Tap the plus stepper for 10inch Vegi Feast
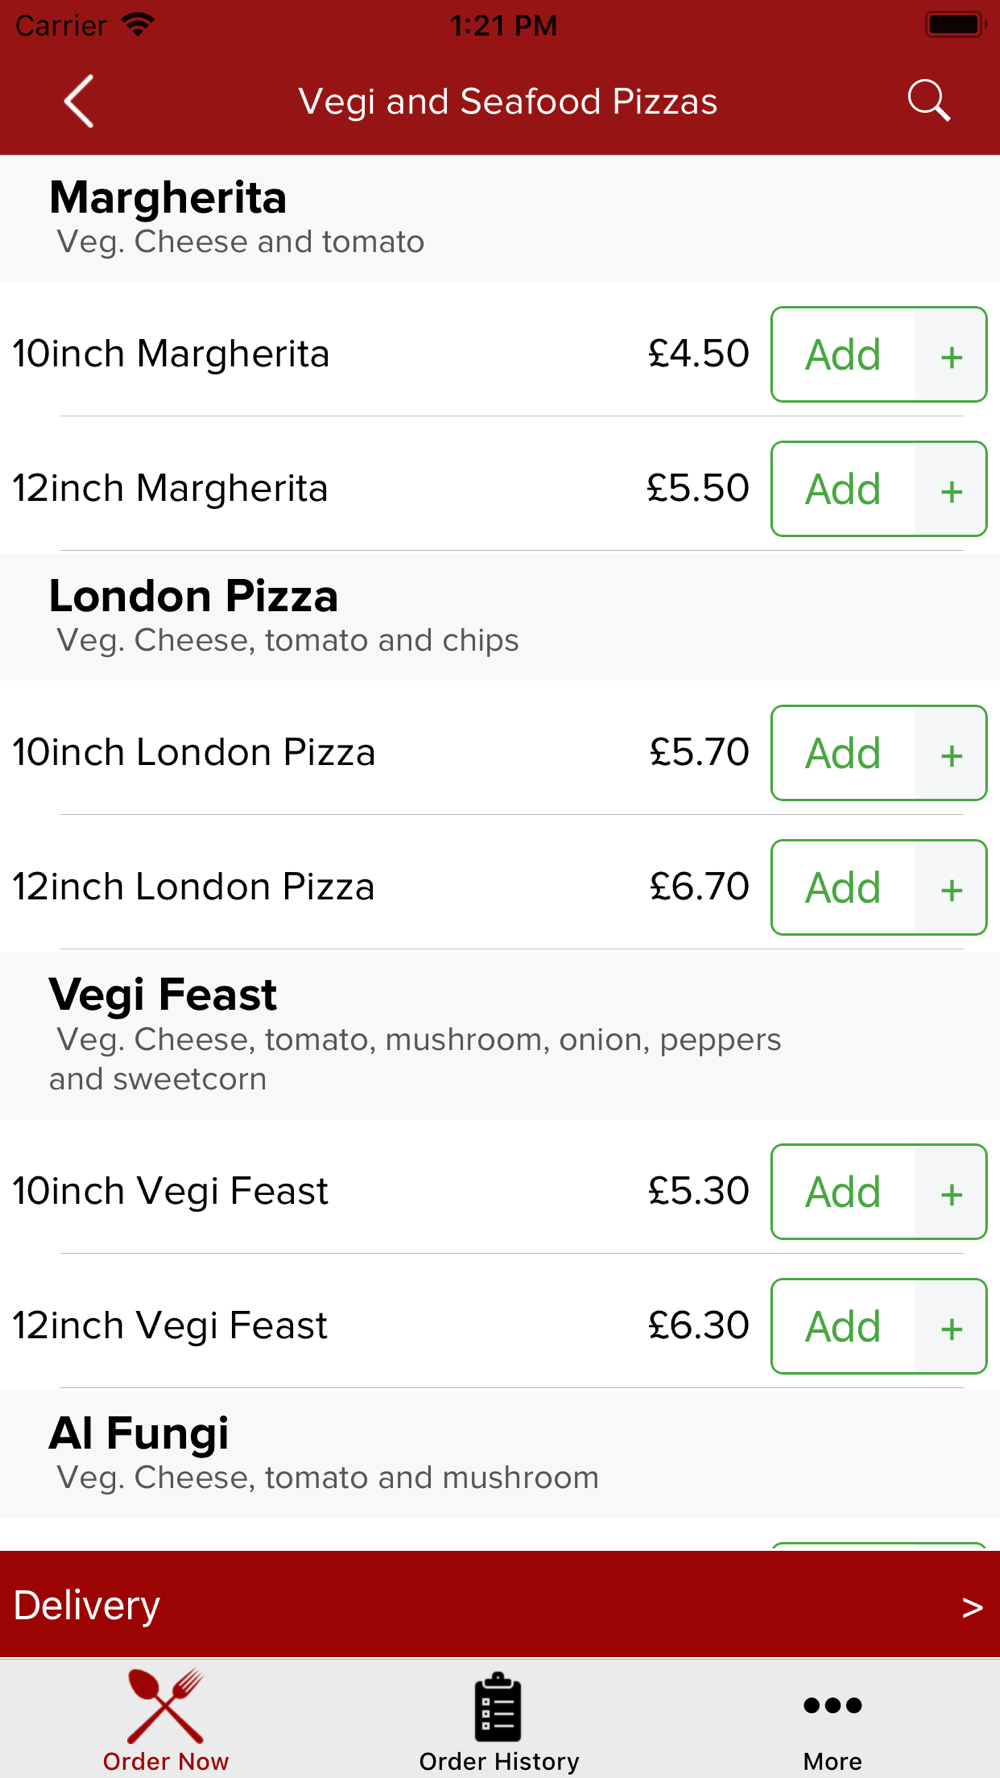The height and width of the screenshot is (1778, 1000). tap(951, 1192)
